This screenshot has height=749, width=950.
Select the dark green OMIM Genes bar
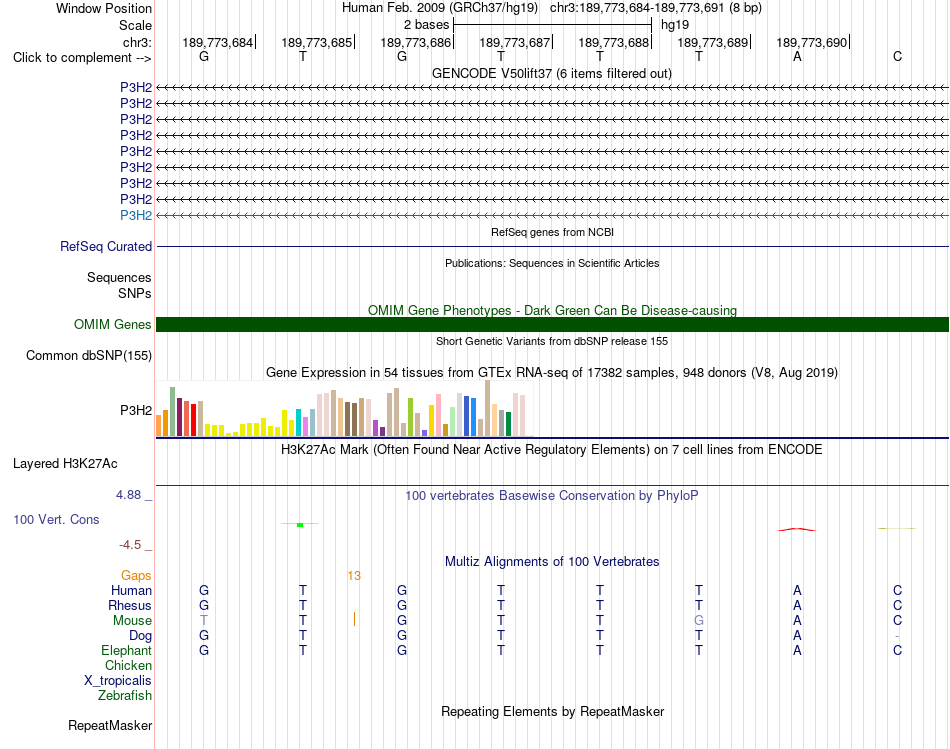pyautogui.click(x=552, y=324)
